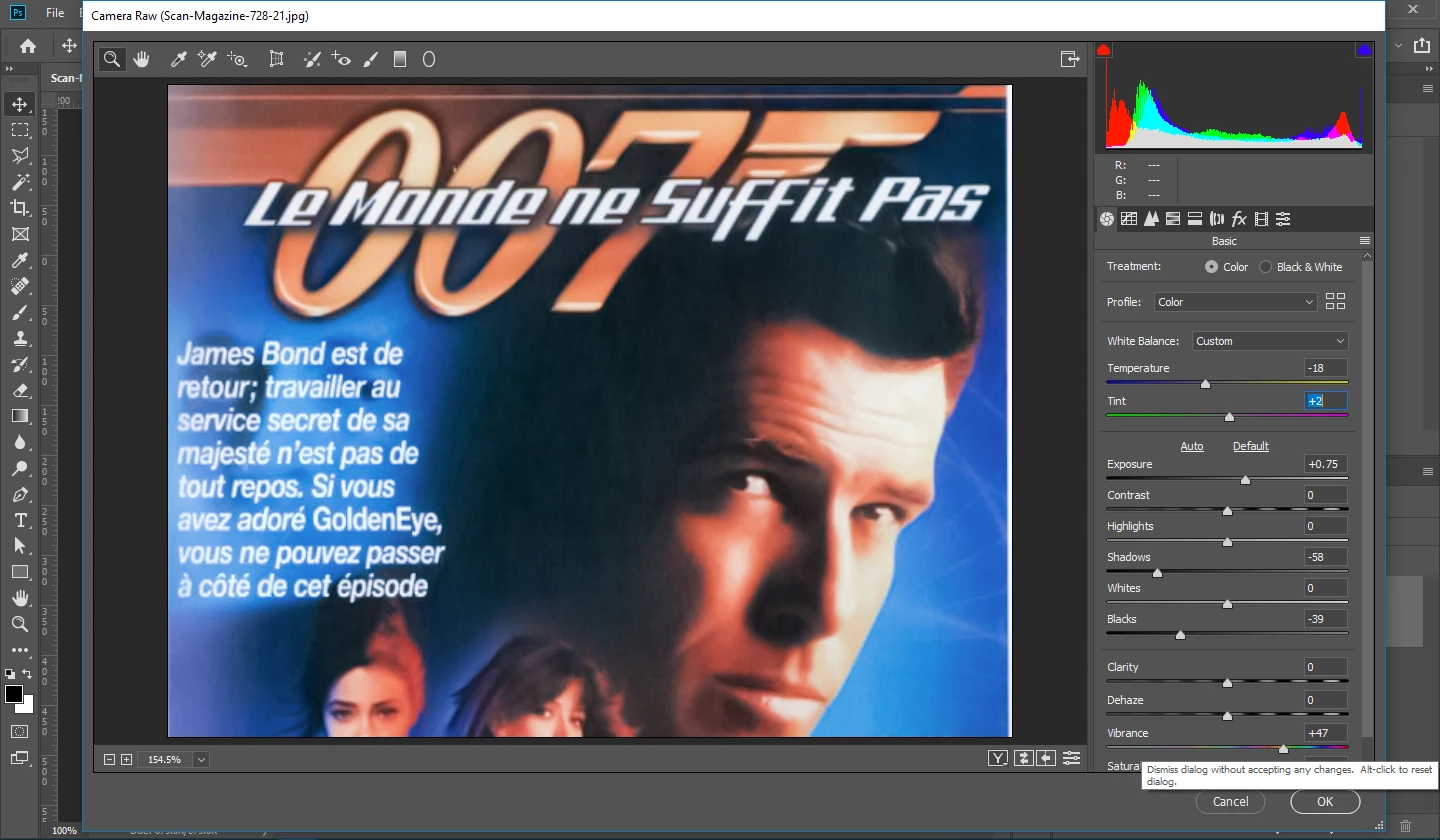Switch to the Basic panel tab
The height and width of the screenshot is (840, 1440).
(x=1107, y=219)
